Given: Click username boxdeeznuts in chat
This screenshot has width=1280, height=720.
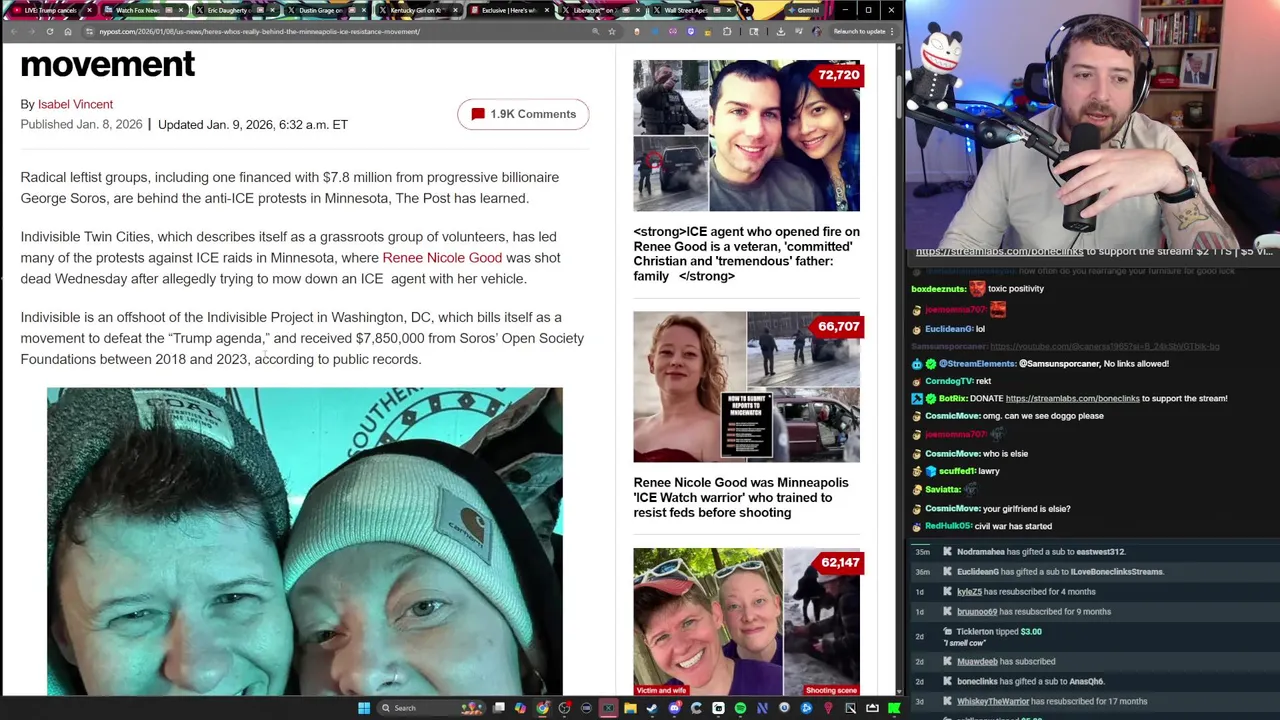Looking at the screenshot, I should pos(938,289).
